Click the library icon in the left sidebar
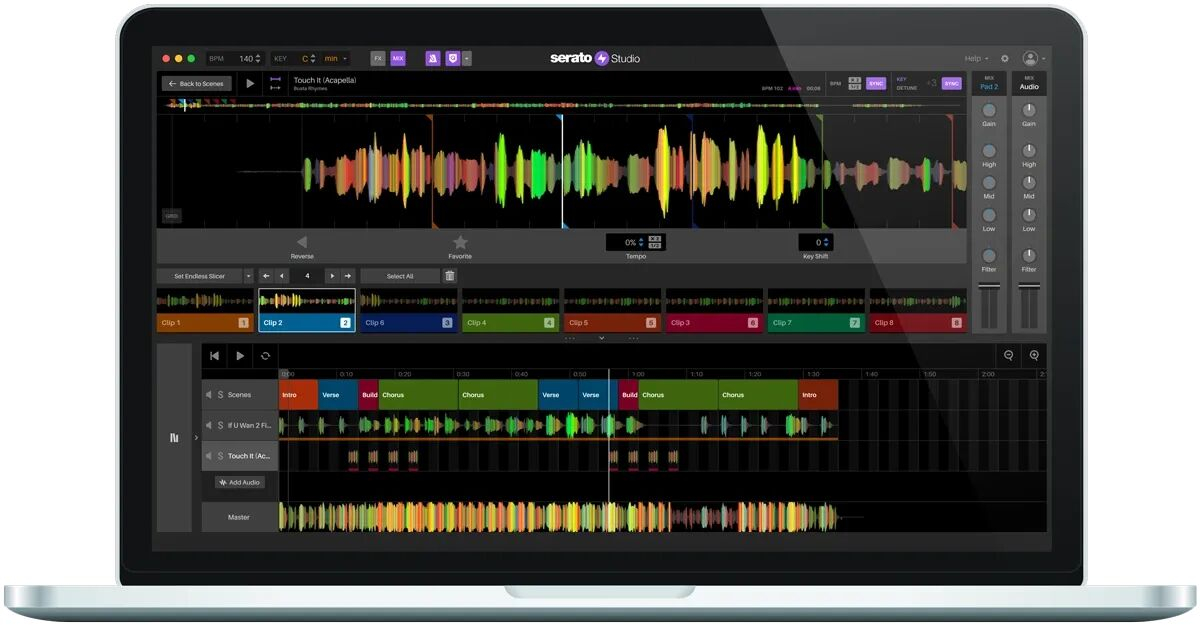Screen dimensions: 1200x625 pyautogui.click(x=174, y=438)
